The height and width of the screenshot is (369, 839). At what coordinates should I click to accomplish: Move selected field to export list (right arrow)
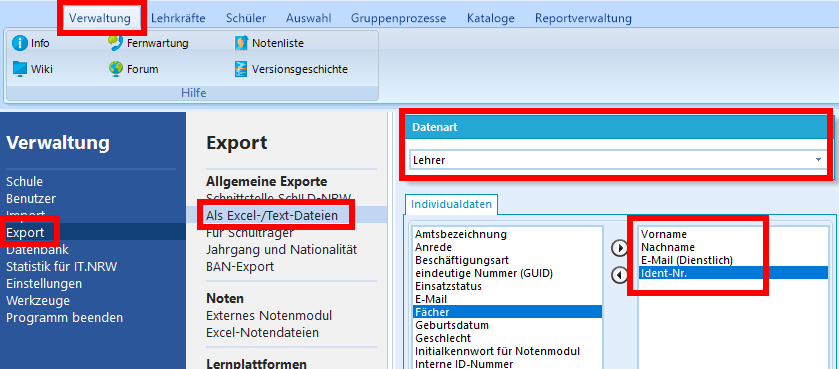(x=619, y=248)
